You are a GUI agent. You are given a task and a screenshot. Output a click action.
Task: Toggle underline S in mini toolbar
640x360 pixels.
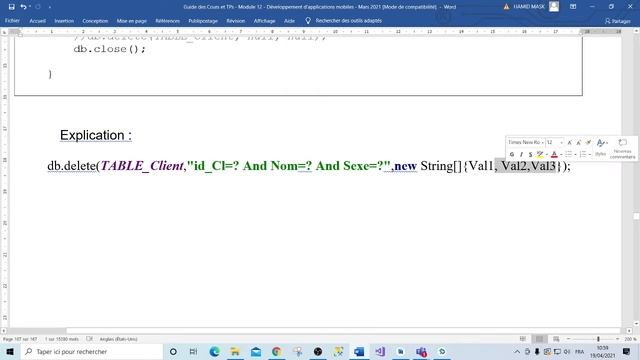pyautogui.click(x=530, y=154)
